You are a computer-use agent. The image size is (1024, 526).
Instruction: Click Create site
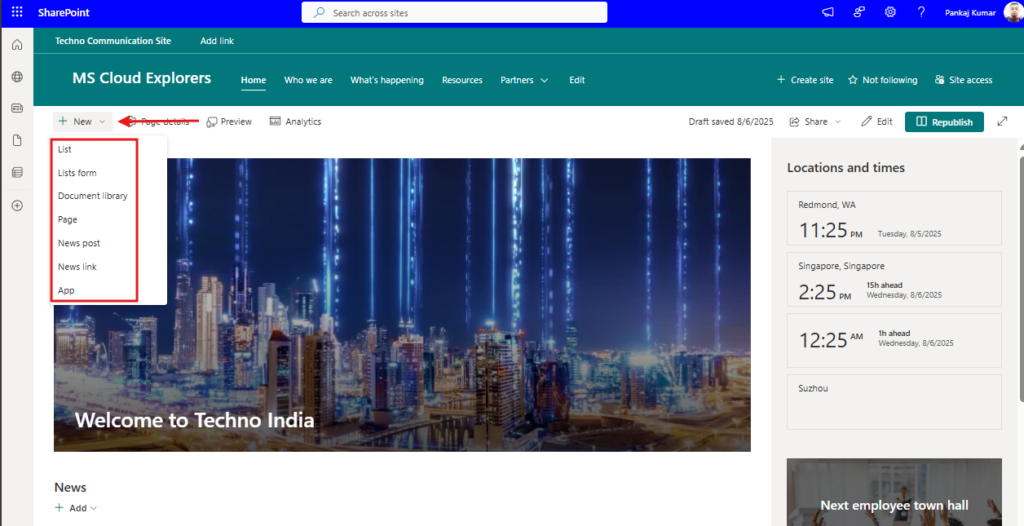(805, 80)
